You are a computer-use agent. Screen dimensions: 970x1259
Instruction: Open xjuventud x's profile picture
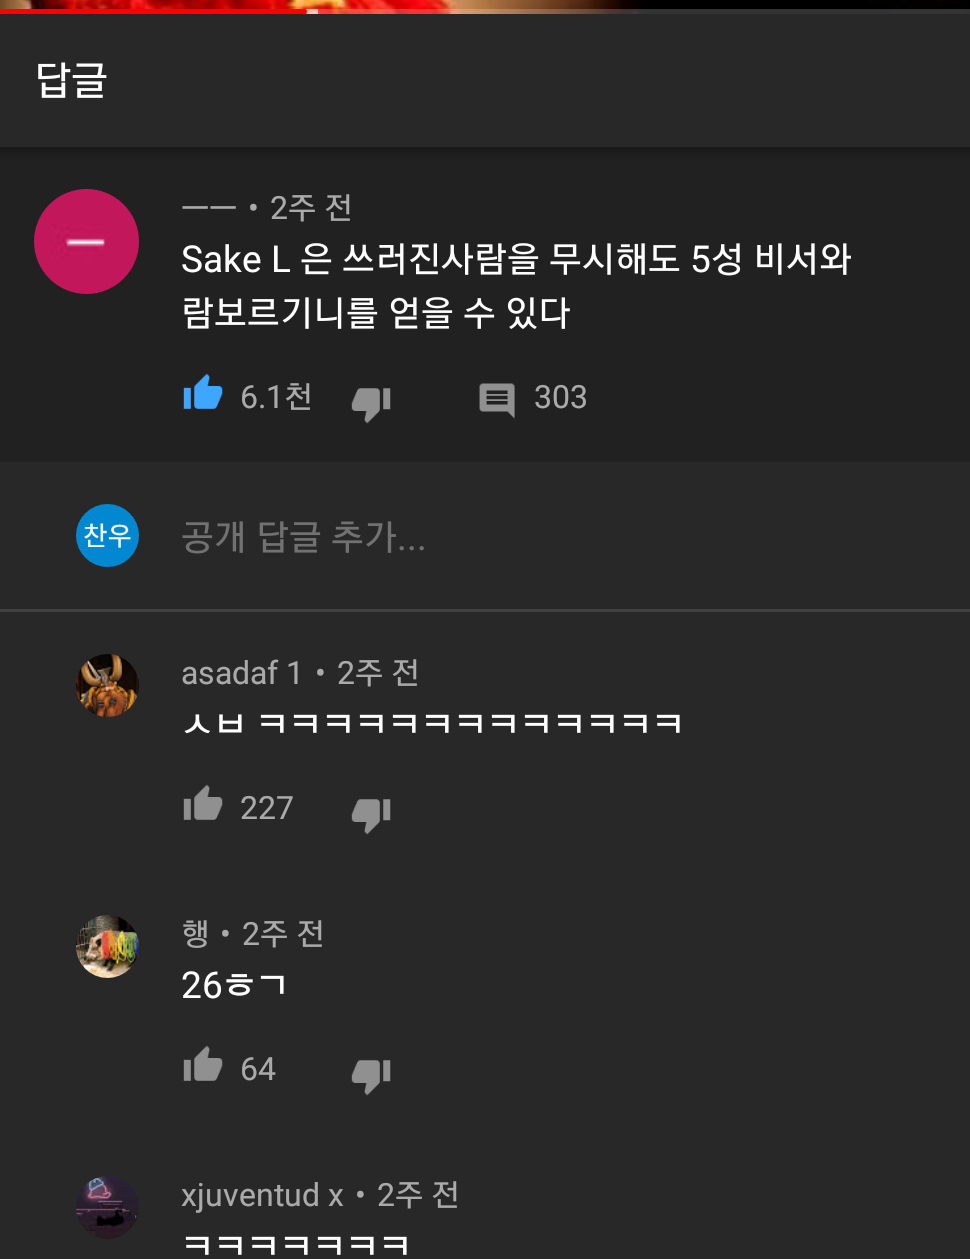107,1207
